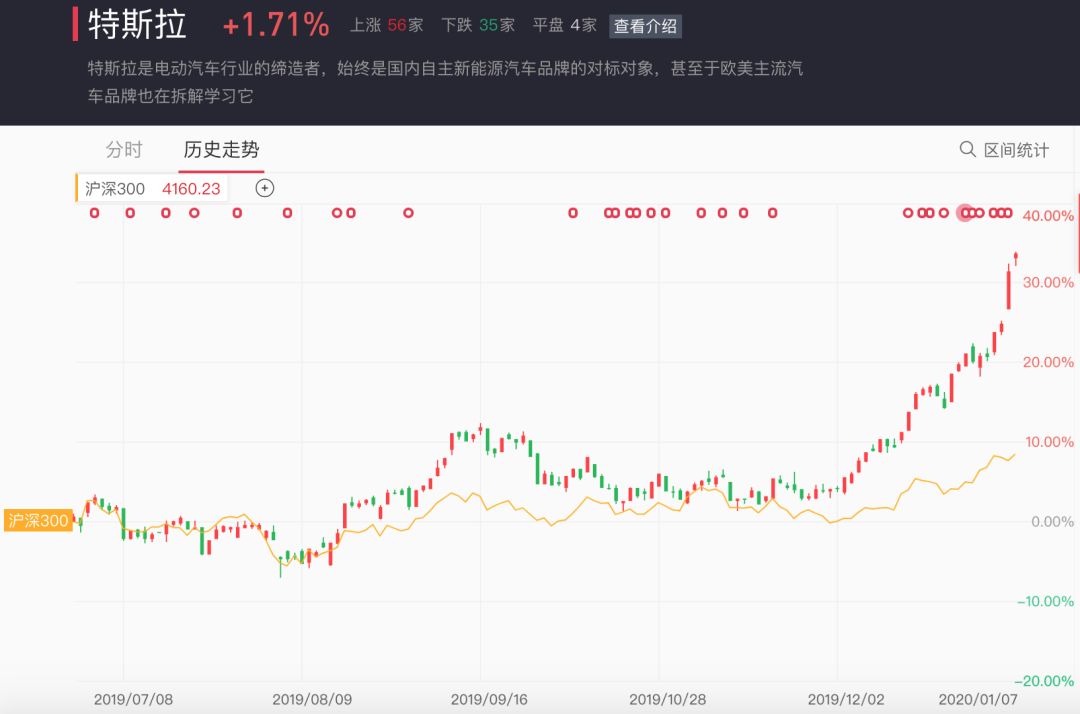Click the first event circle on the far left
Image resolution: width=1080 pixels, height=714 pixels.
click(95, 212)
